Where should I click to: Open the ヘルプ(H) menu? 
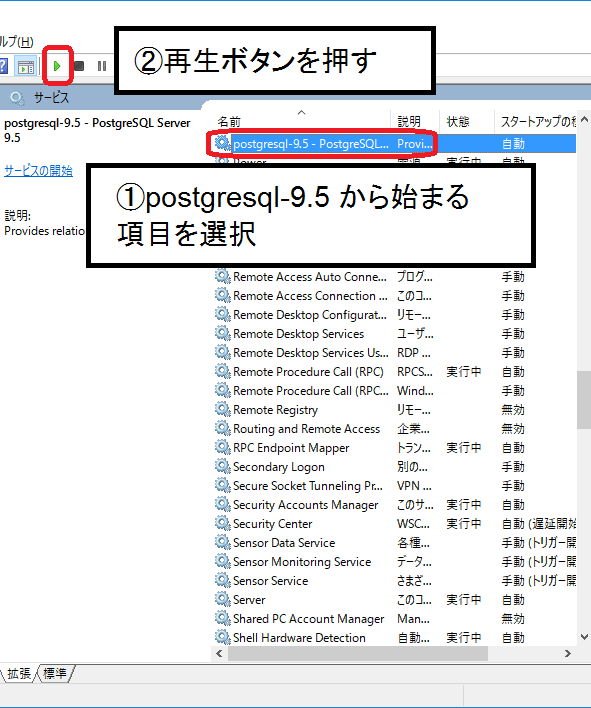pyautogui.click(x=17, y=42)
